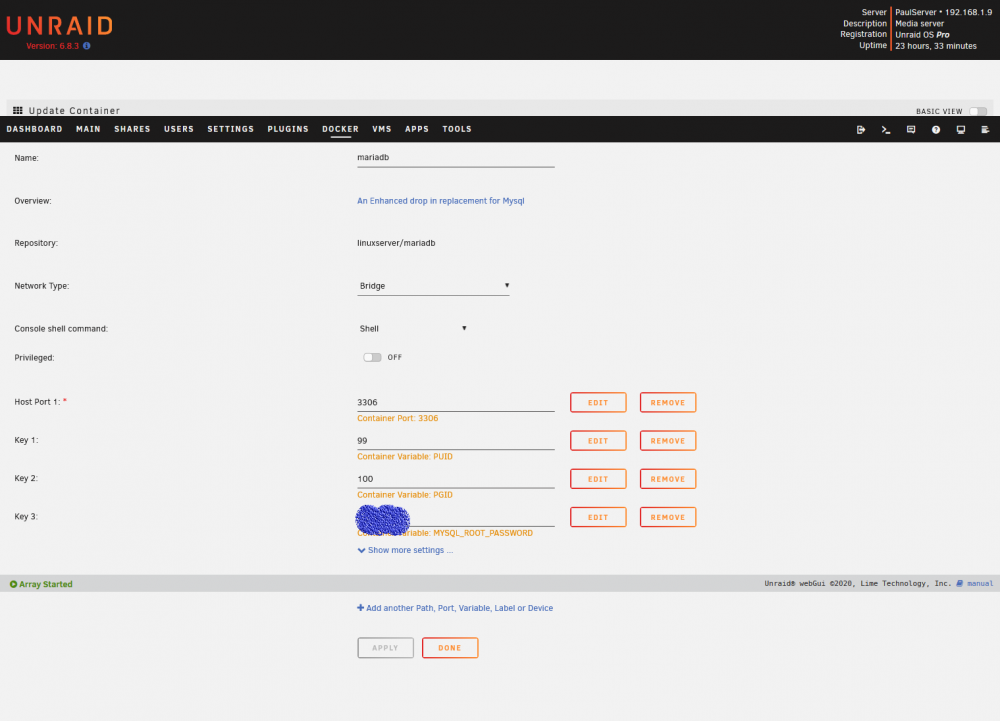Click the Container Port: 3306 text
Image resolution: width=1000 pixels, height=721 pixels.
[x=397, y=418]
